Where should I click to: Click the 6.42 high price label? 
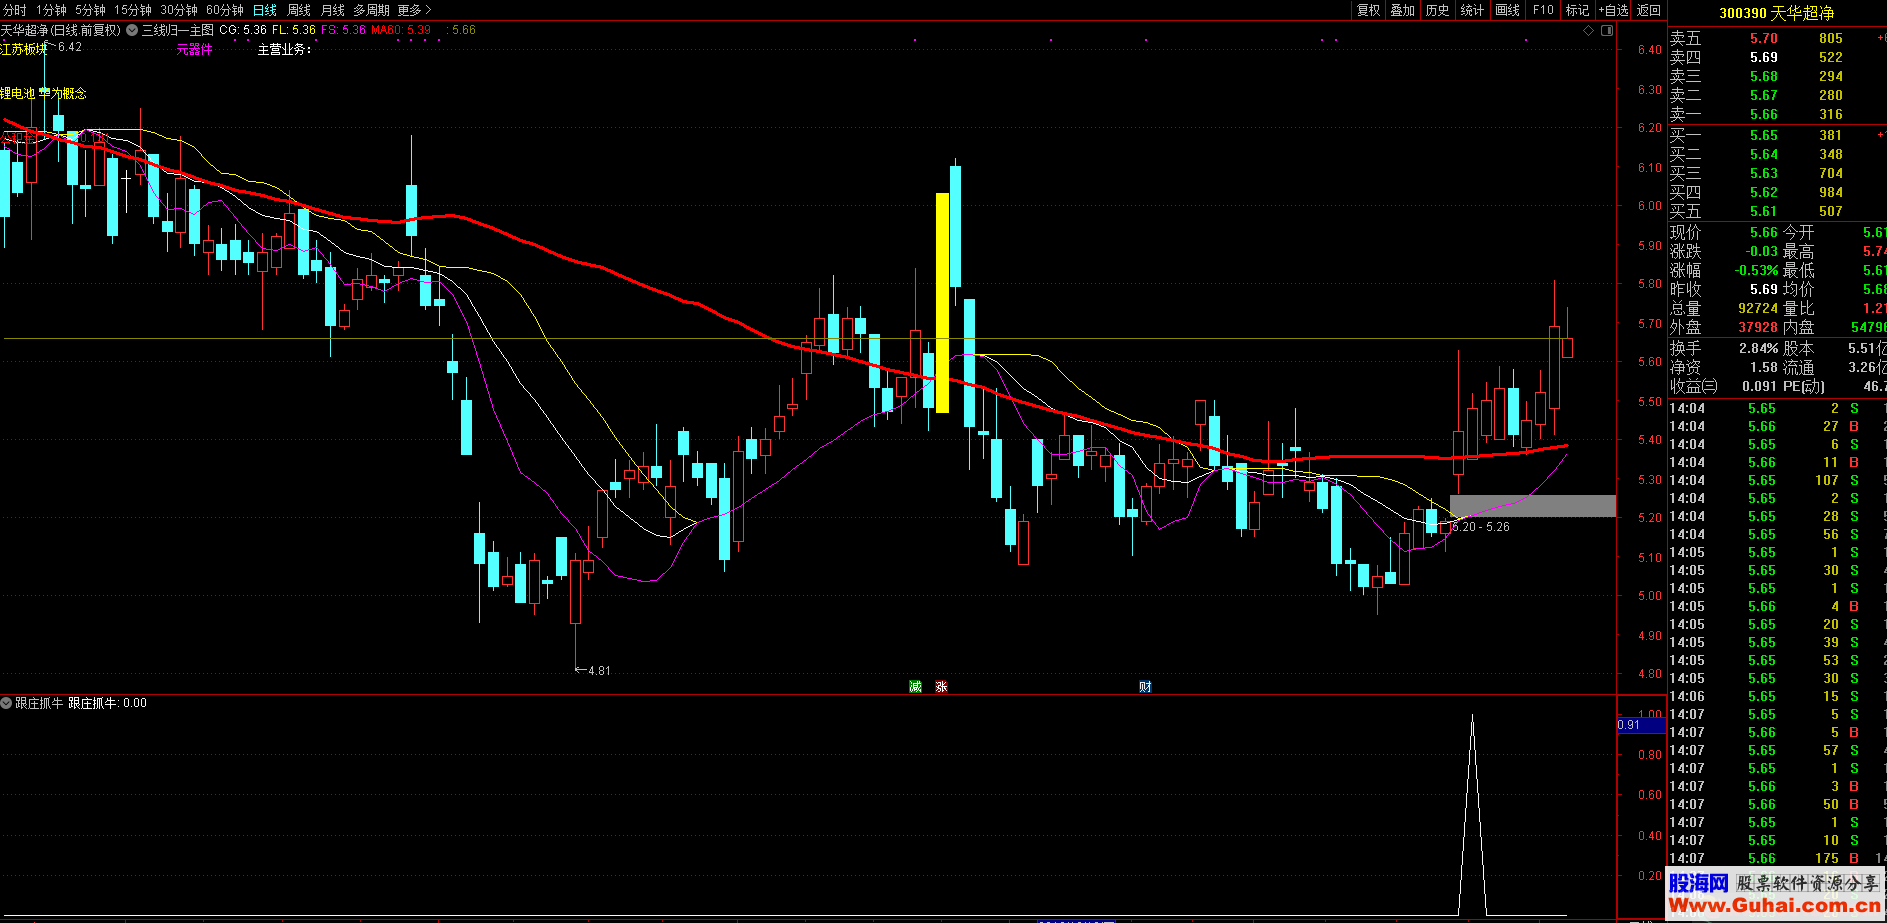click(x=70, y=47)
